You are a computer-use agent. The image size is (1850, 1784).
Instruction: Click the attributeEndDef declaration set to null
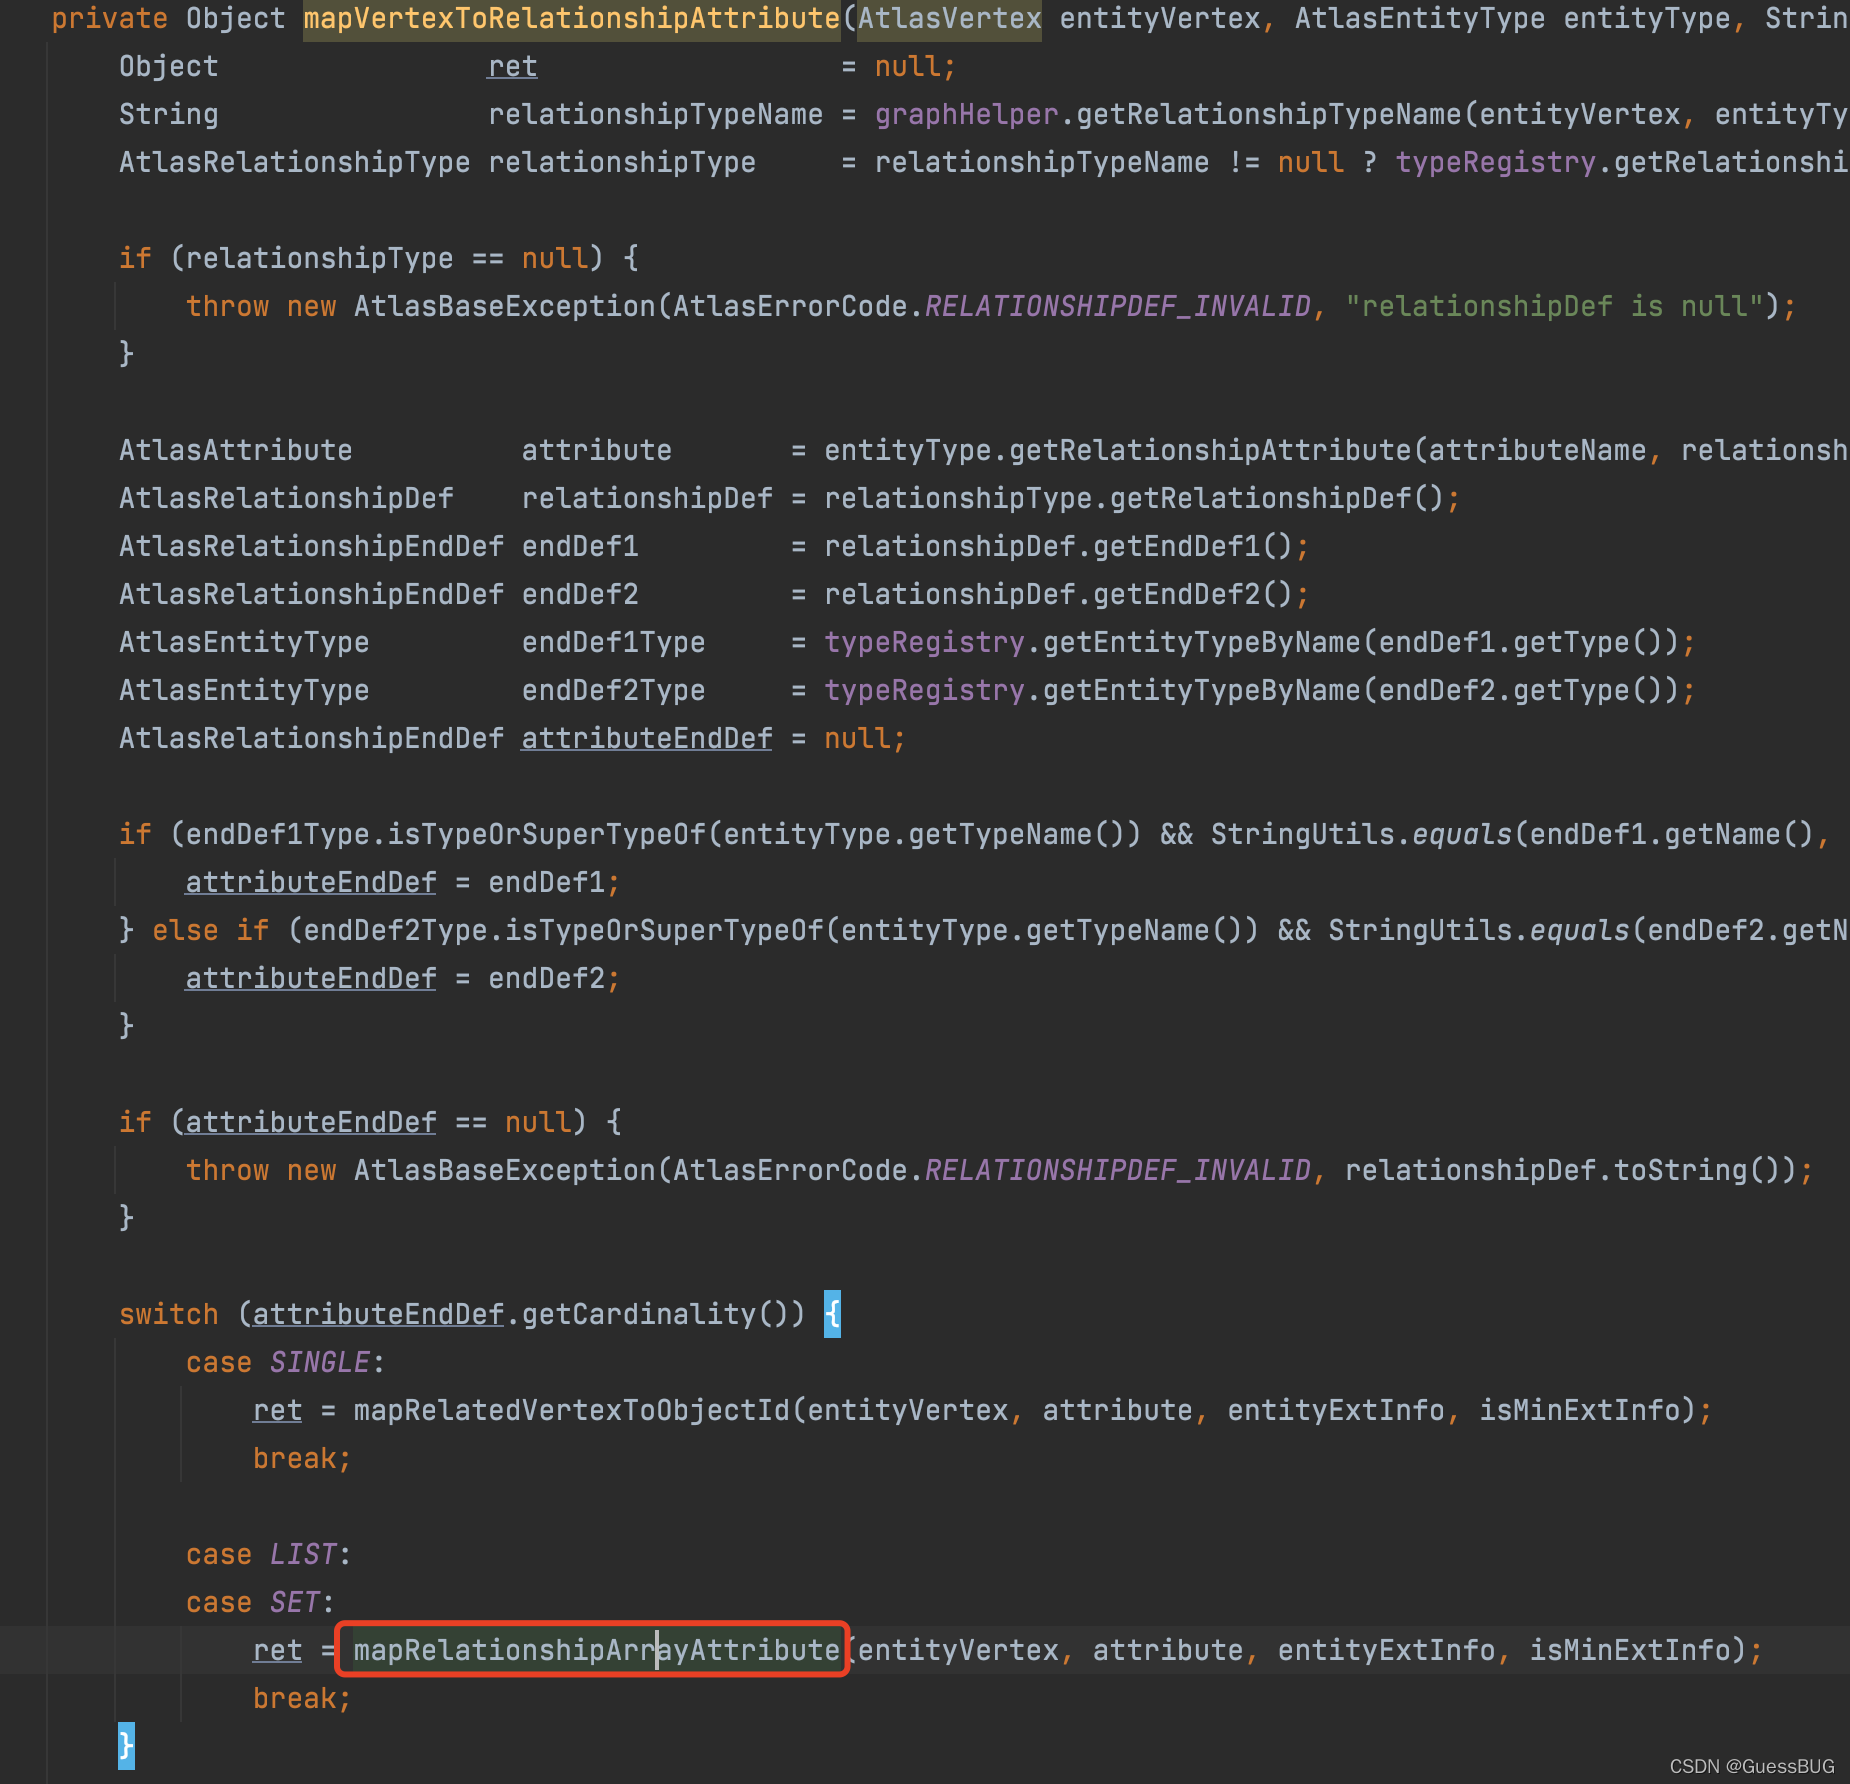pos(646,739)
